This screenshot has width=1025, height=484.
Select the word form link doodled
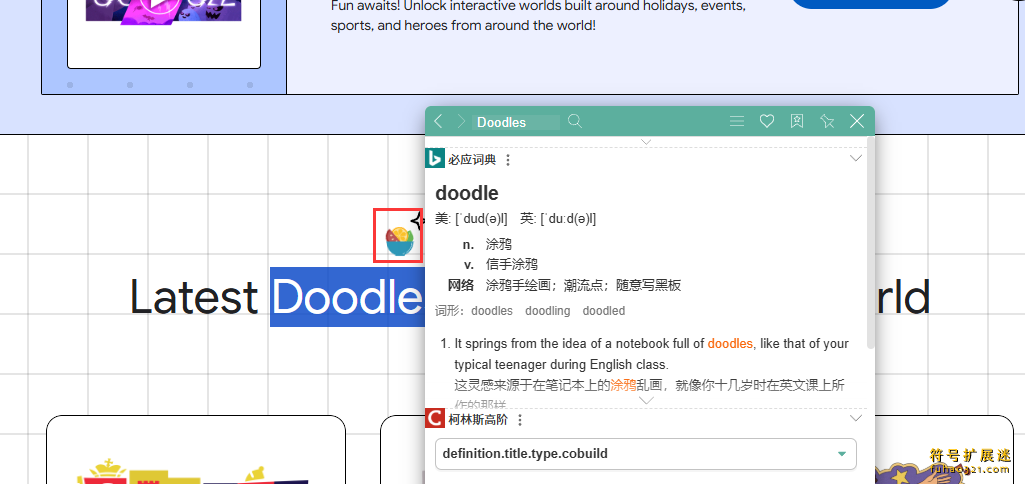pos(604,311)
